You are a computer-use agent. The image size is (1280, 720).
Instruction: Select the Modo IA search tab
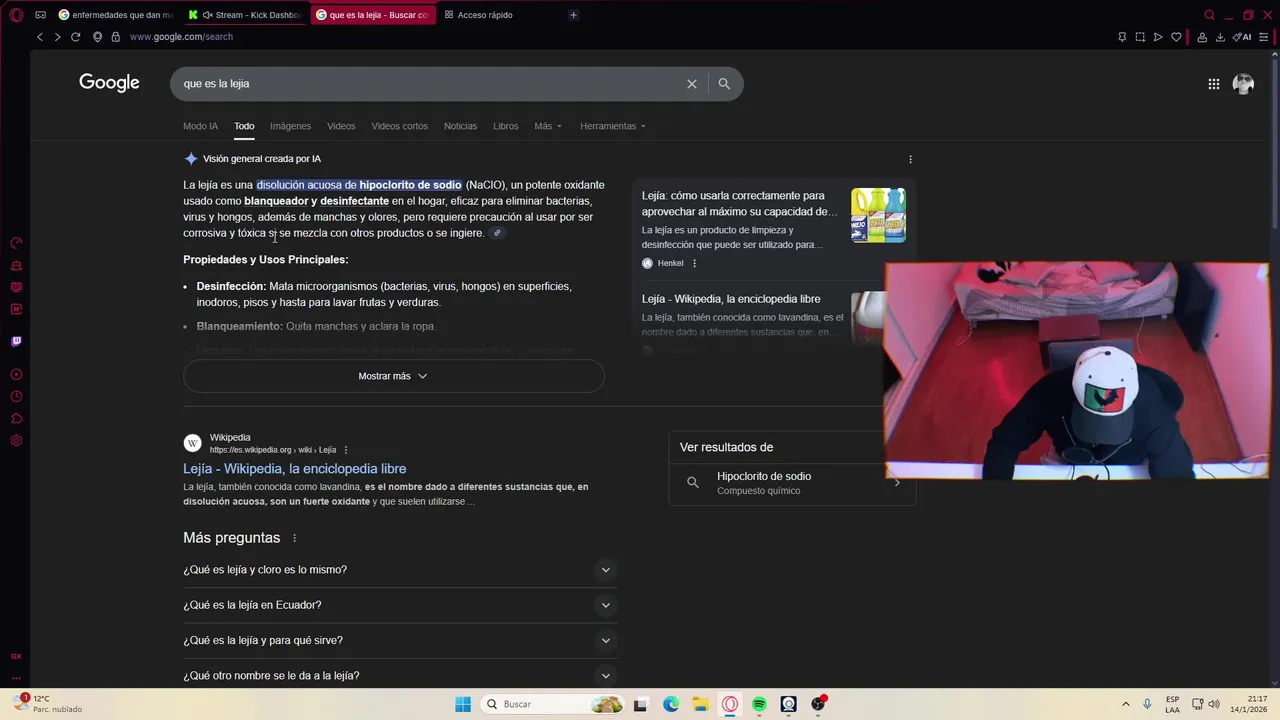[x=200, y=126]
